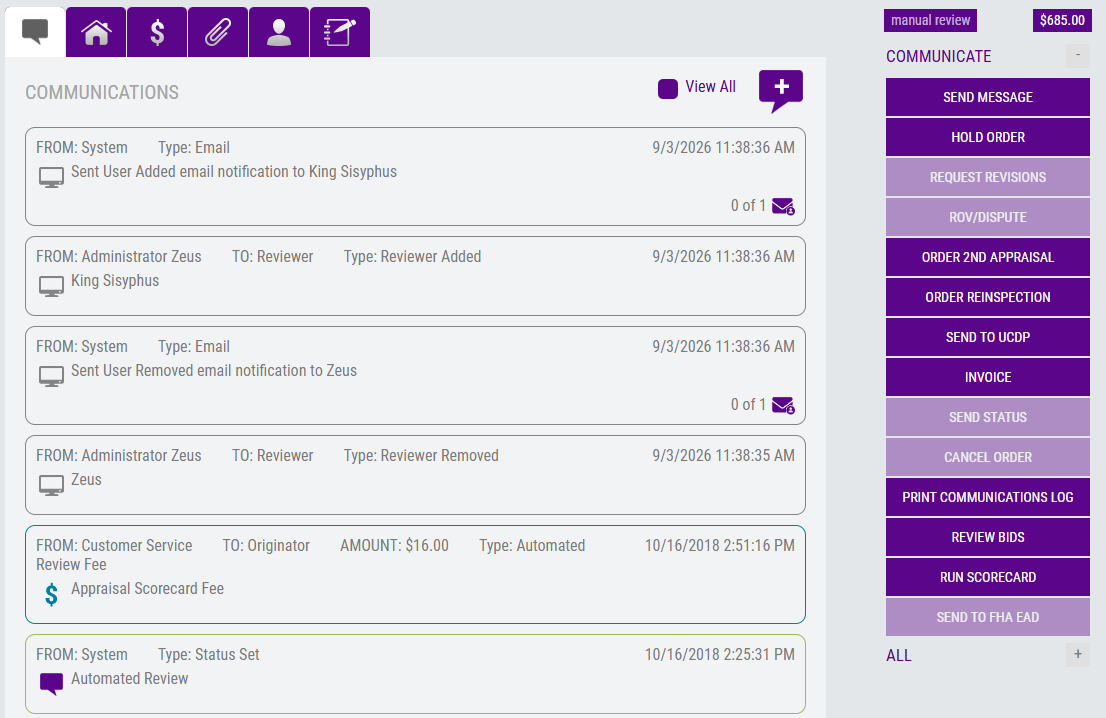
Task: Click the HOLD ORDER button
Action: click(x=988, y=138)
